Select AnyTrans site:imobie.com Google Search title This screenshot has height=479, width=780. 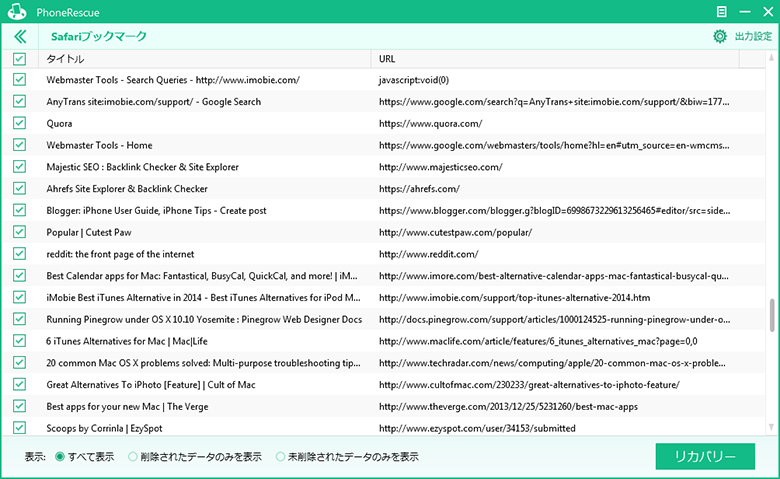(154, 102)
